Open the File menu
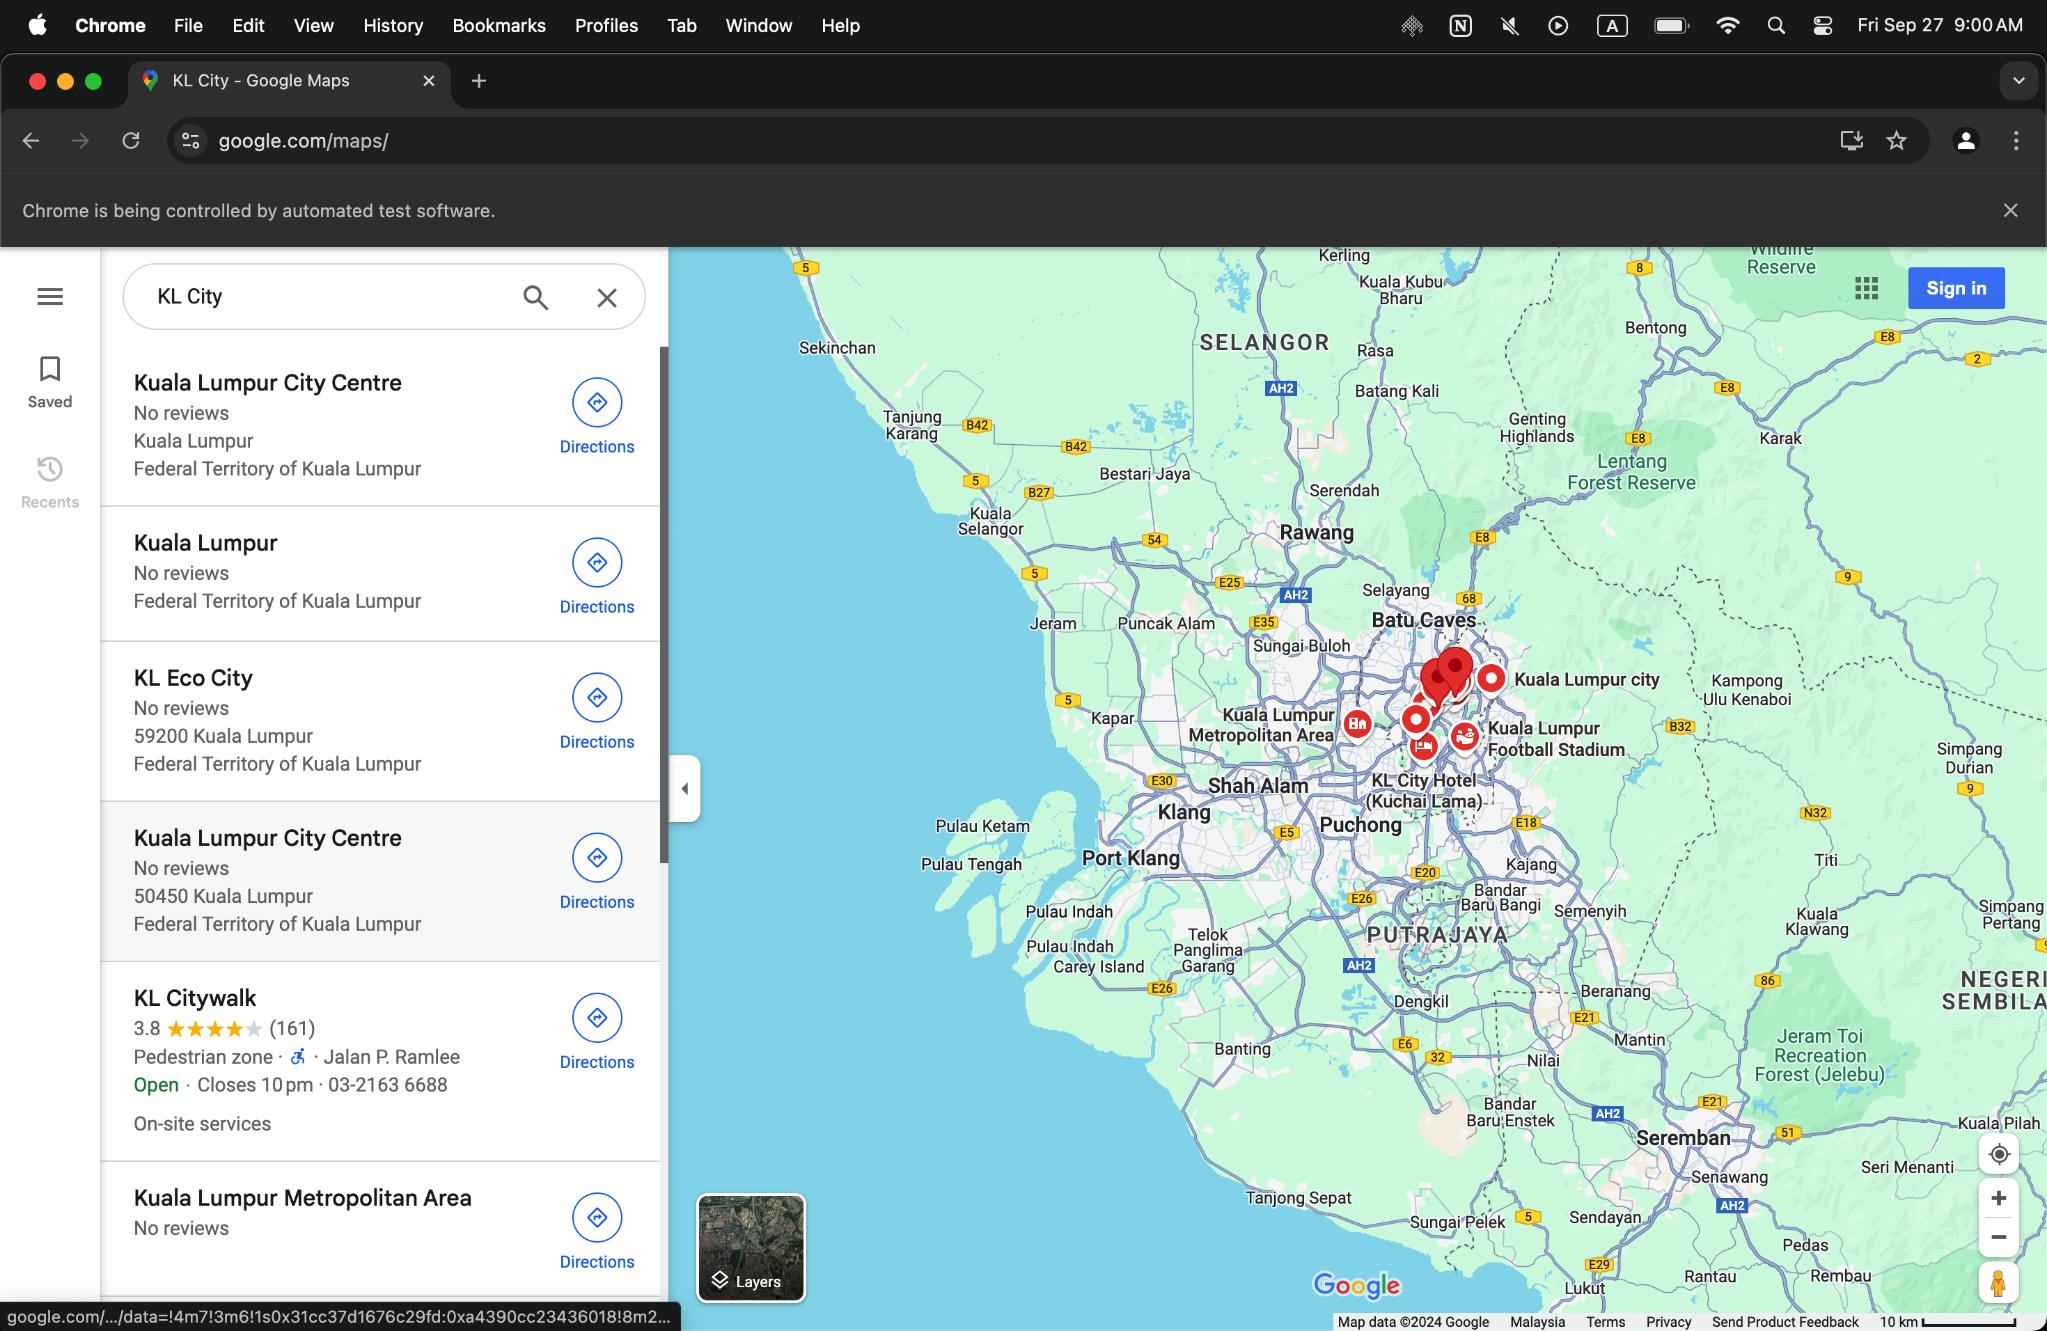Image resolution: width=2047 pixels, height=1331 pixels. point(188,26)
